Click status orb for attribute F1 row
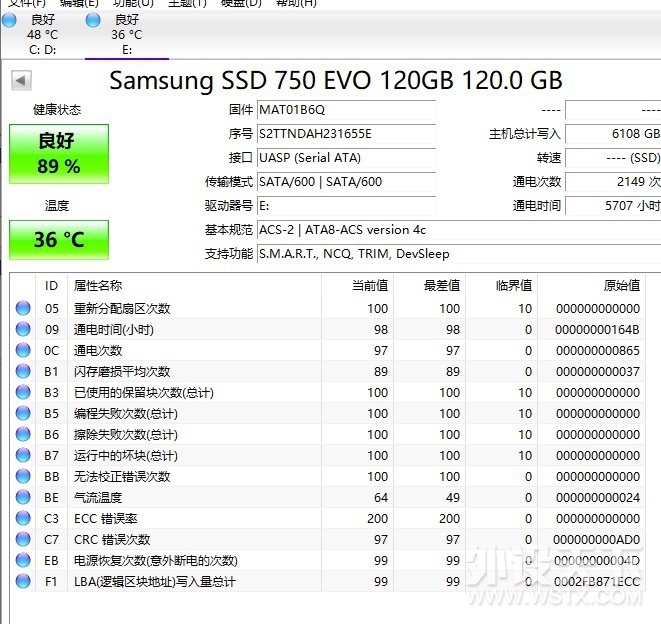Viewport: 661px width, 624px height. coord(23,582)
